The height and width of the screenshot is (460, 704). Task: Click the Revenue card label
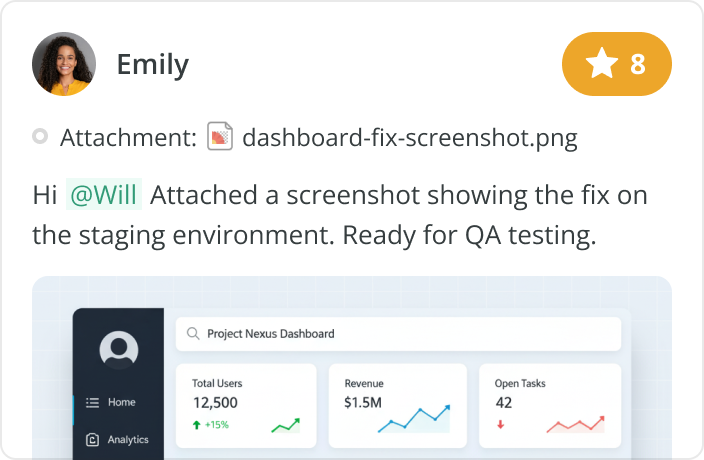[x=364, y=383]
